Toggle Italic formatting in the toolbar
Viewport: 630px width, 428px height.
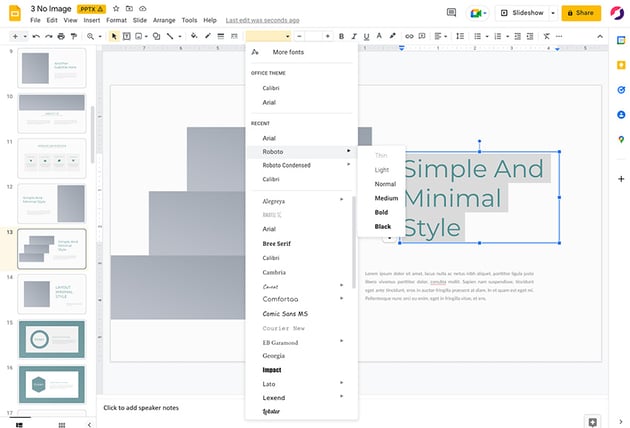tap(353, 36)
